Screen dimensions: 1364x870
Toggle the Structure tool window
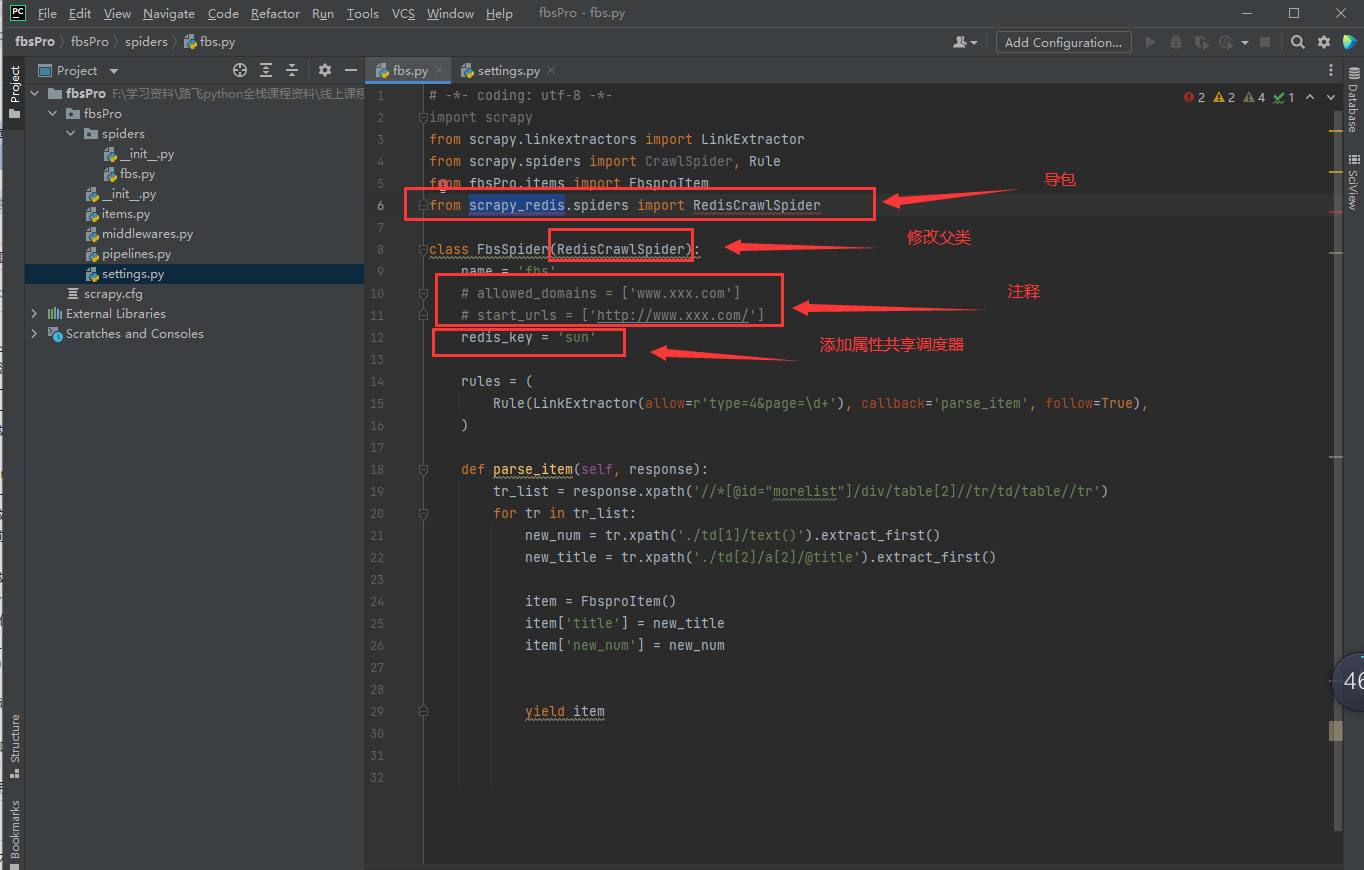(14, 744)
